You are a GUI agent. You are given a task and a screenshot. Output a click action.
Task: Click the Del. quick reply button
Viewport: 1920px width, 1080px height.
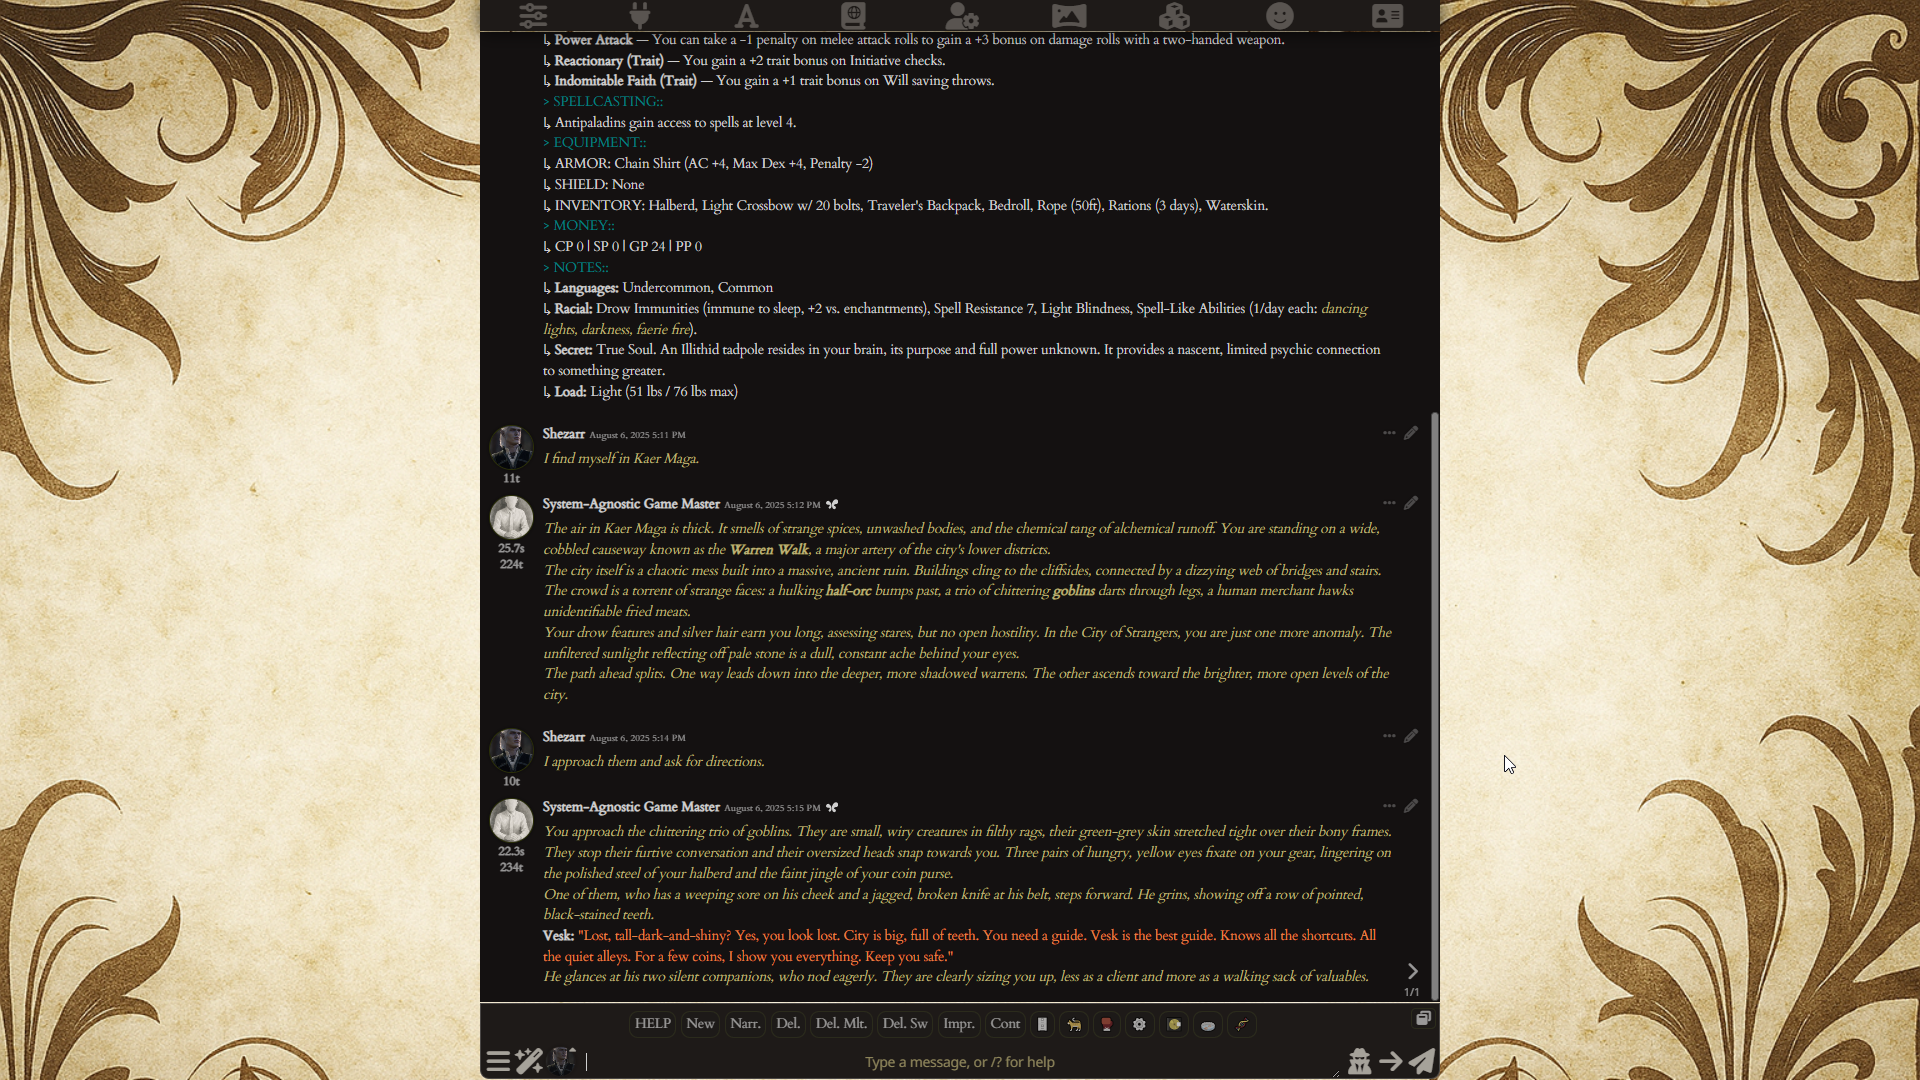tap(788, 1024)
